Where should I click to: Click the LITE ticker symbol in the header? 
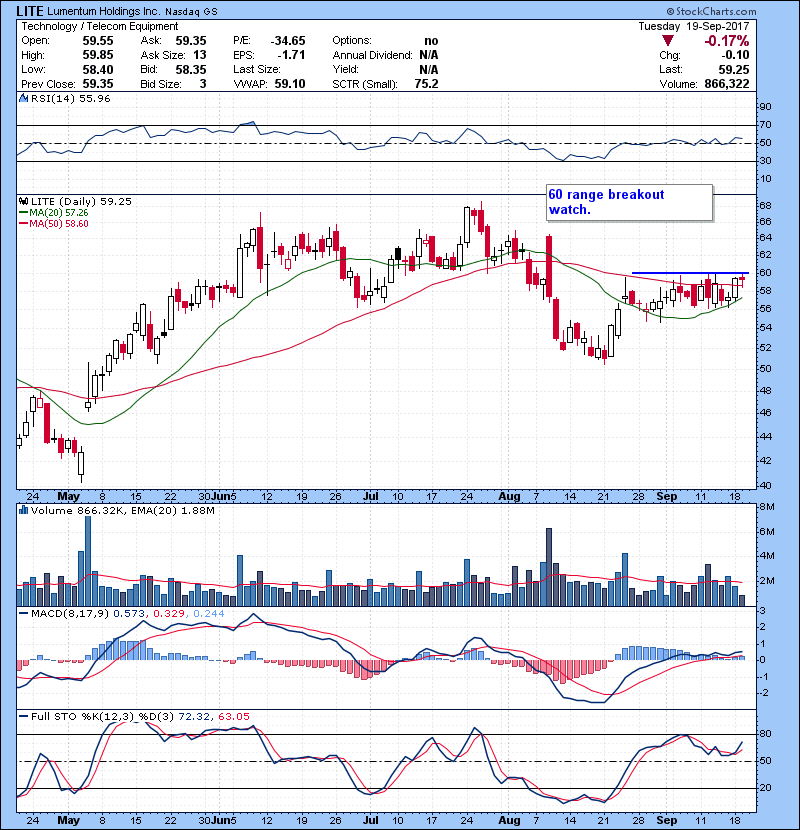[x=30, y=11]
